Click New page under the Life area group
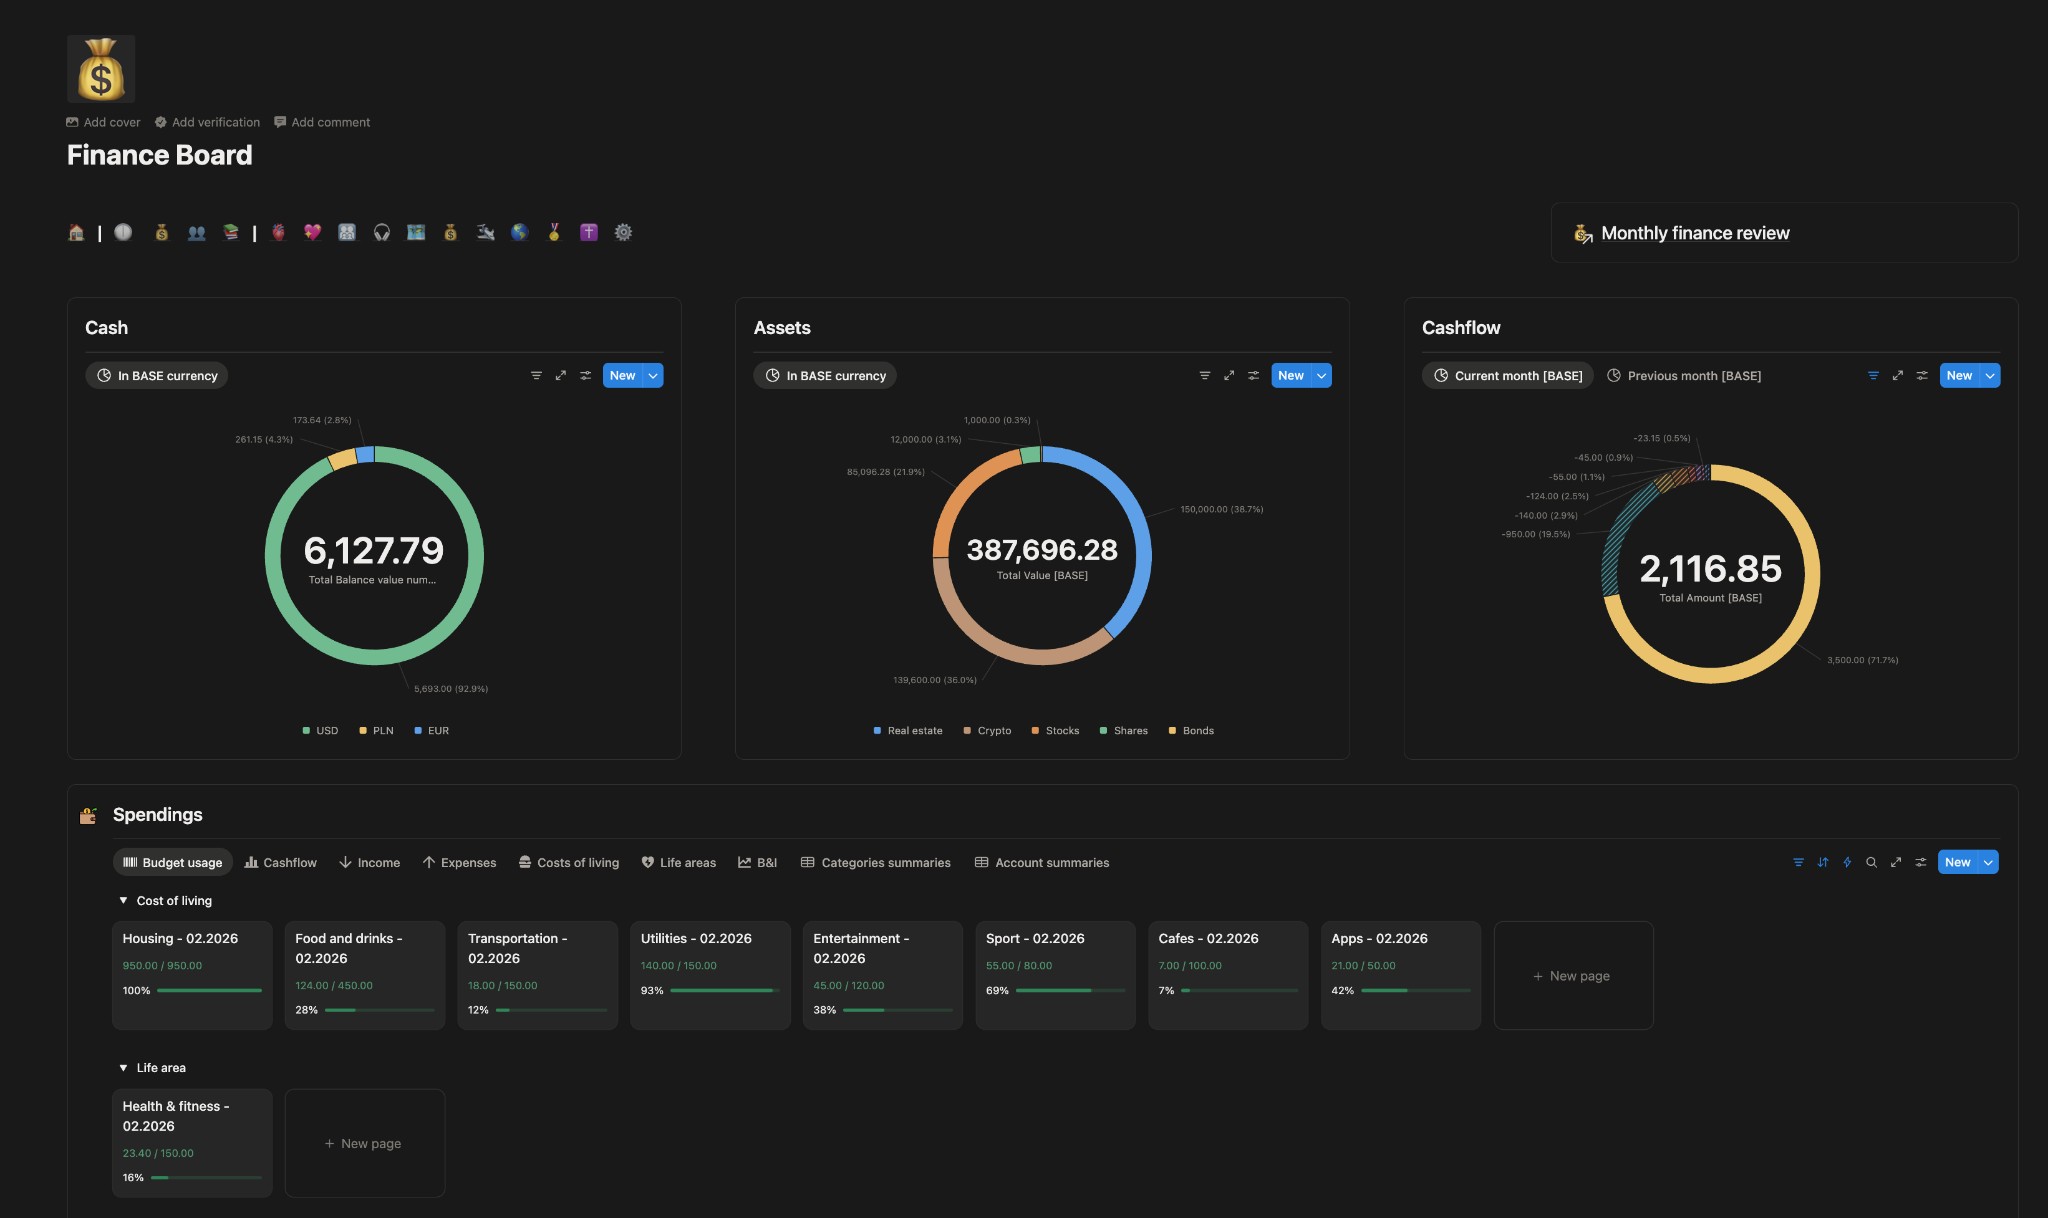Viewport: 2048px width, 1218px height. pos(365,1142)
